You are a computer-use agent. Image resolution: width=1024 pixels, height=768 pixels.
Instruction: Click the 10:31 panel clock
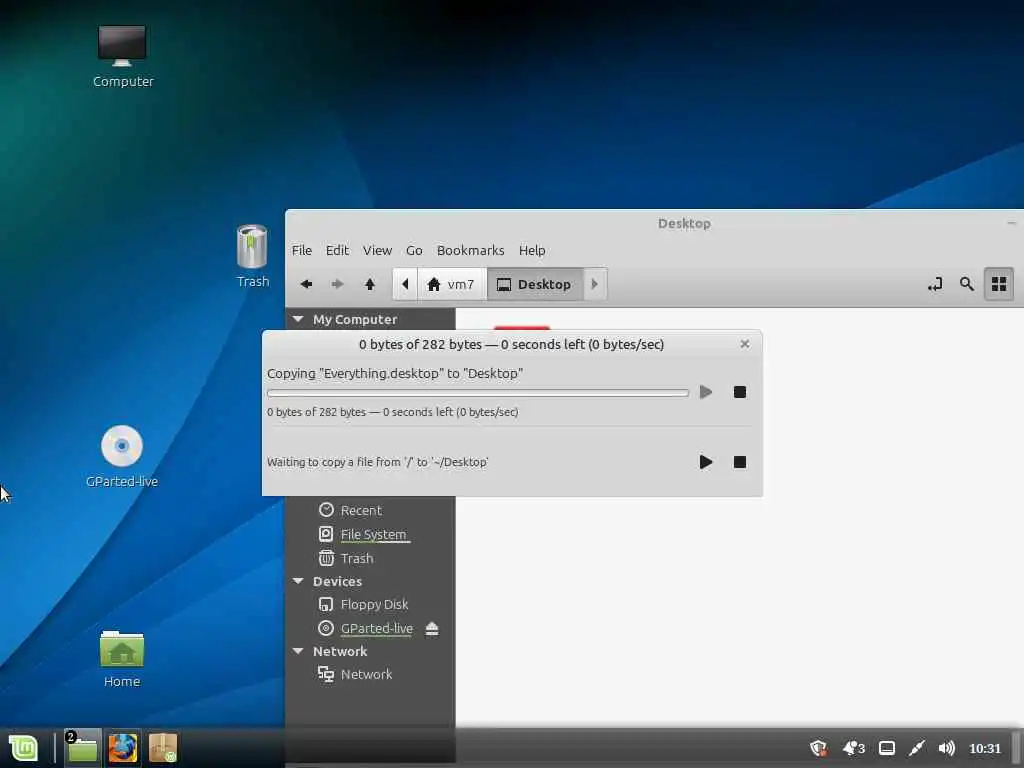point(985,748)
